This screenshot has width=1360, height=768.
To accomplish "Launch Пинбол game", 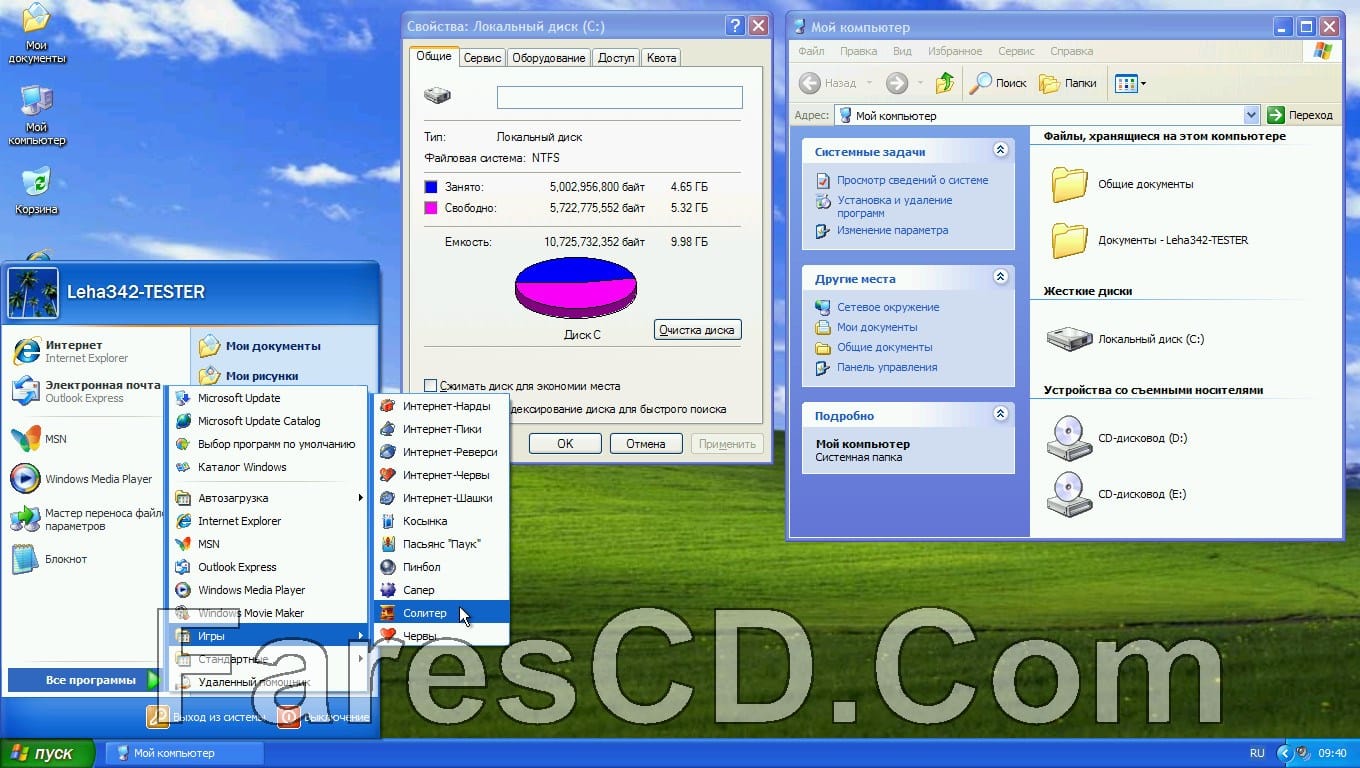I will click(442, 567).
